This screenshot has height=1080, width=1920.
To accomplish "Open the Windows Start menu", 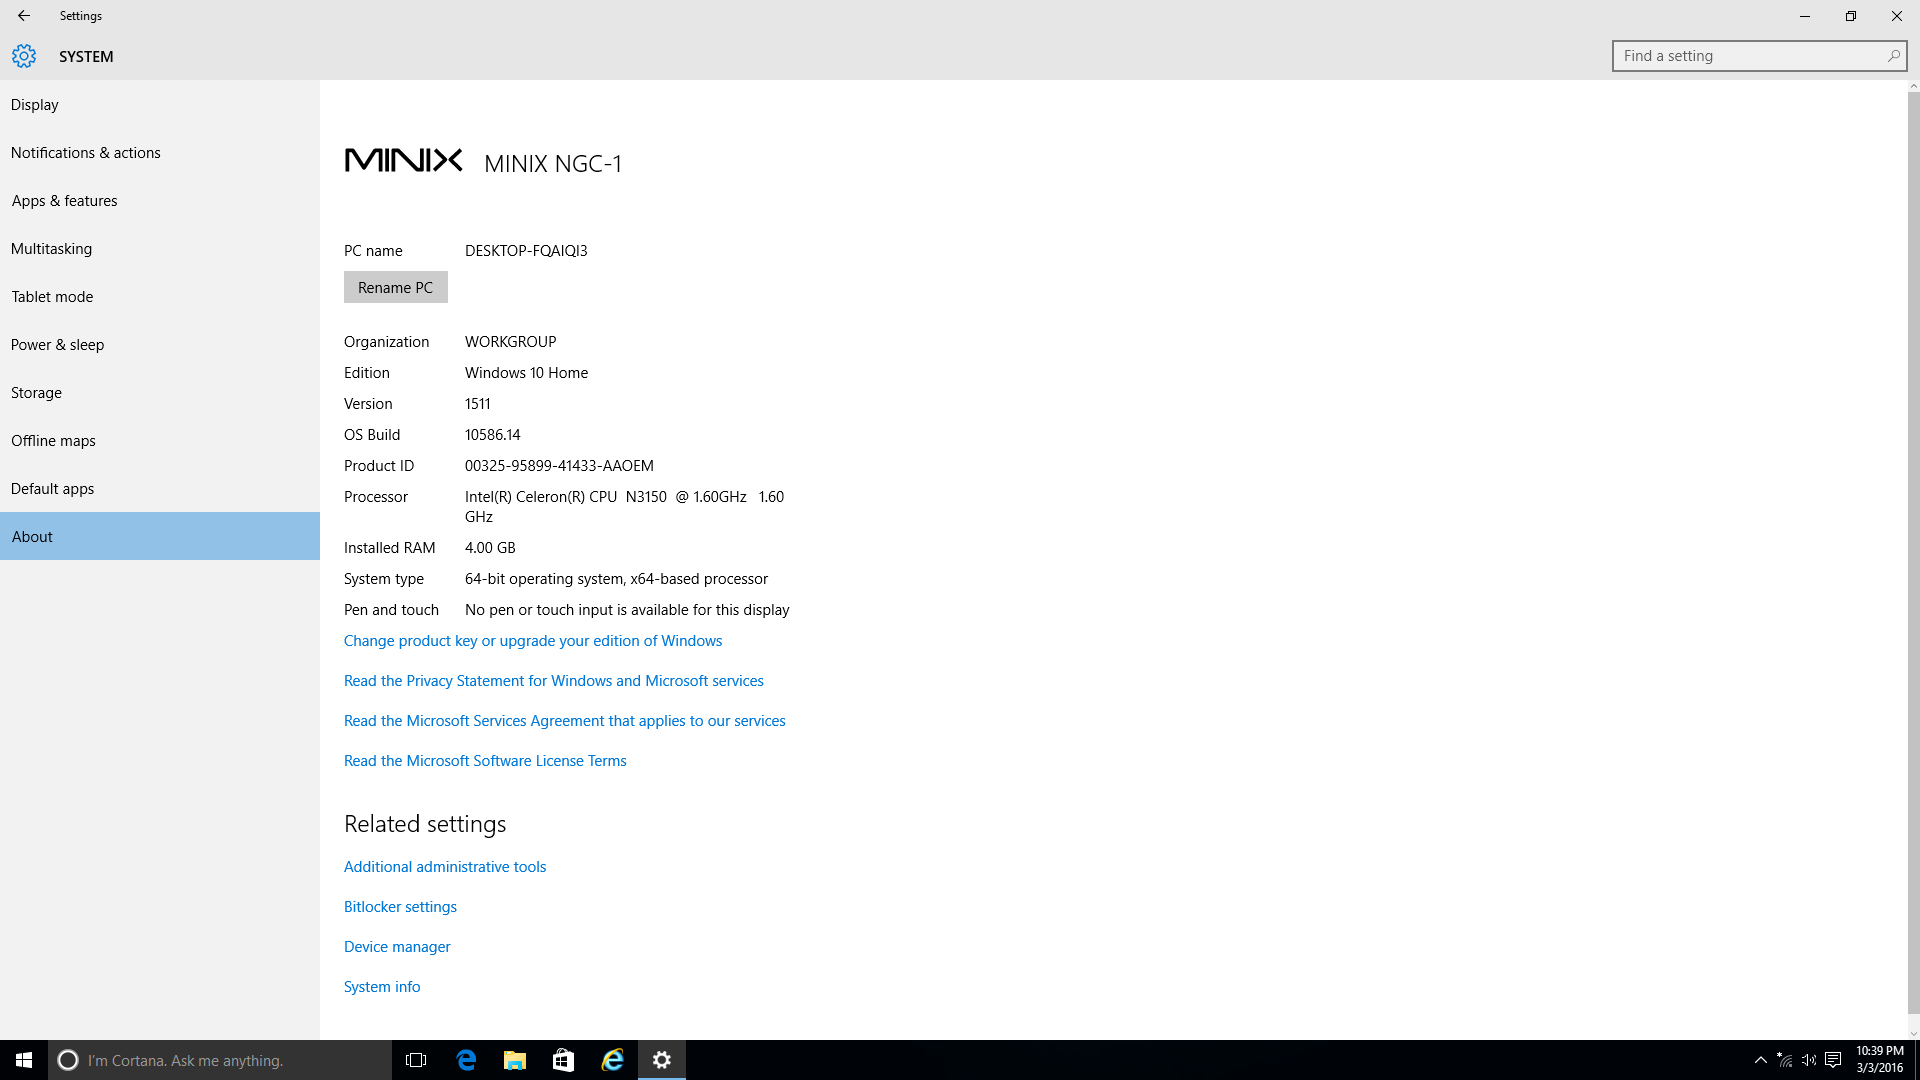I will pyautogui.click(x=24, y=1060).
